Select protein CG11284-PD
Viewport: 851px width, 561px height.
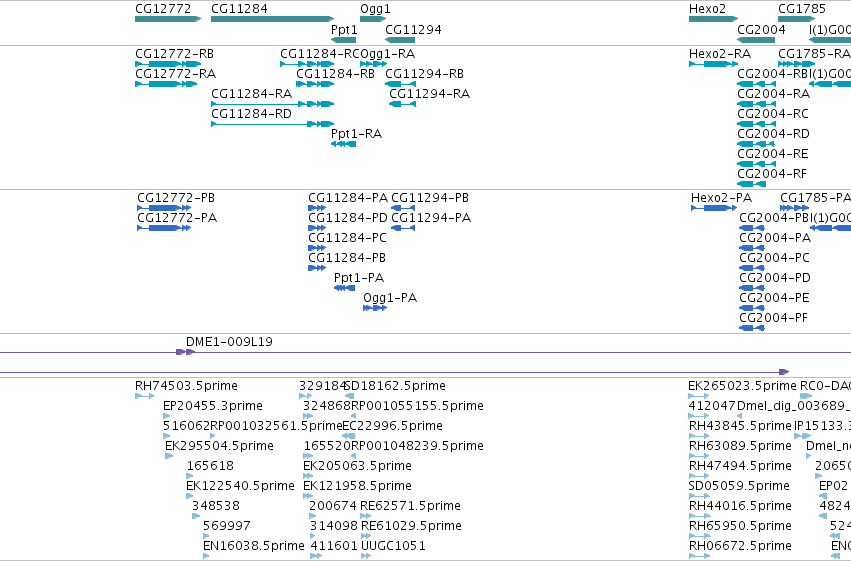pyautogui.click(x=317, y=228)
